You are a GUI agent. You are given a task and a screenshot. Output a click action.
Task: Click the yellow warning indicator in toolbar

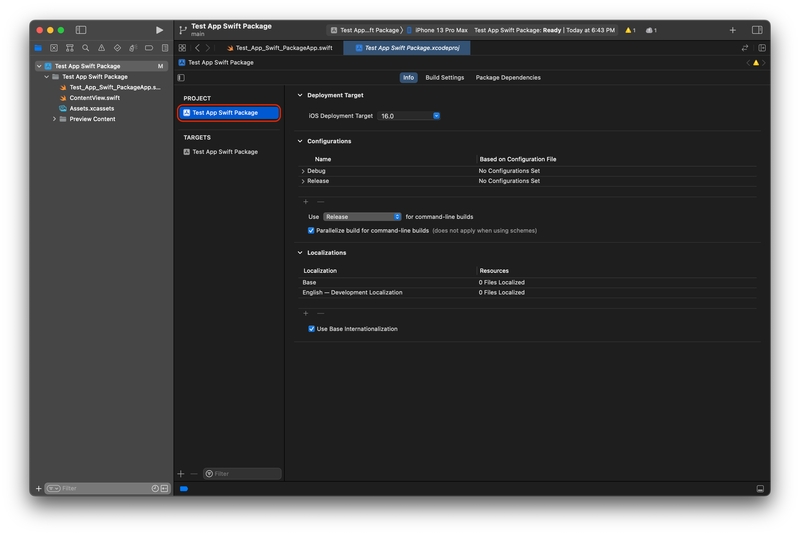pos(630,30)
